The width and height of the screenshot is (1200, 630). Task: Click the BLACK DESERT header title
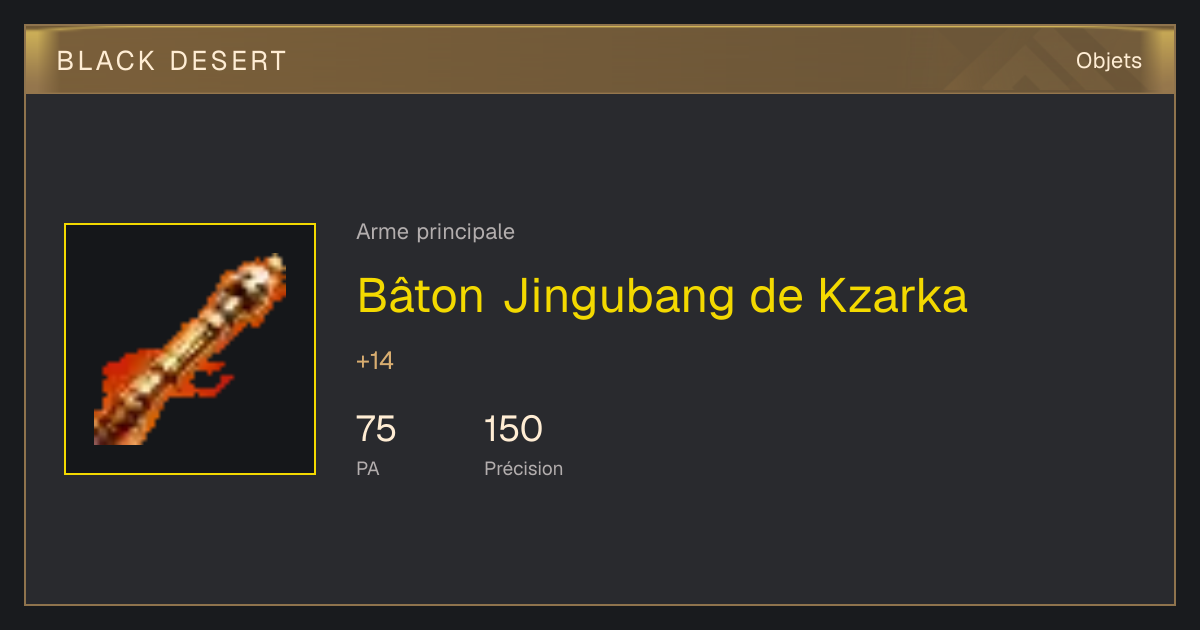[172, 61]
